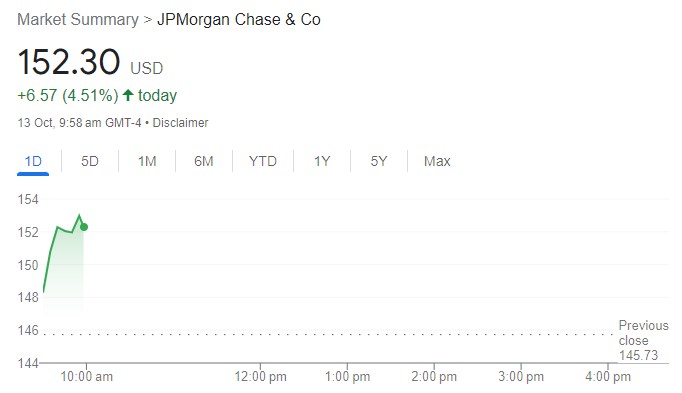Switch to the 5D time range tab
682x393 pixels.
tap(90, 161)
